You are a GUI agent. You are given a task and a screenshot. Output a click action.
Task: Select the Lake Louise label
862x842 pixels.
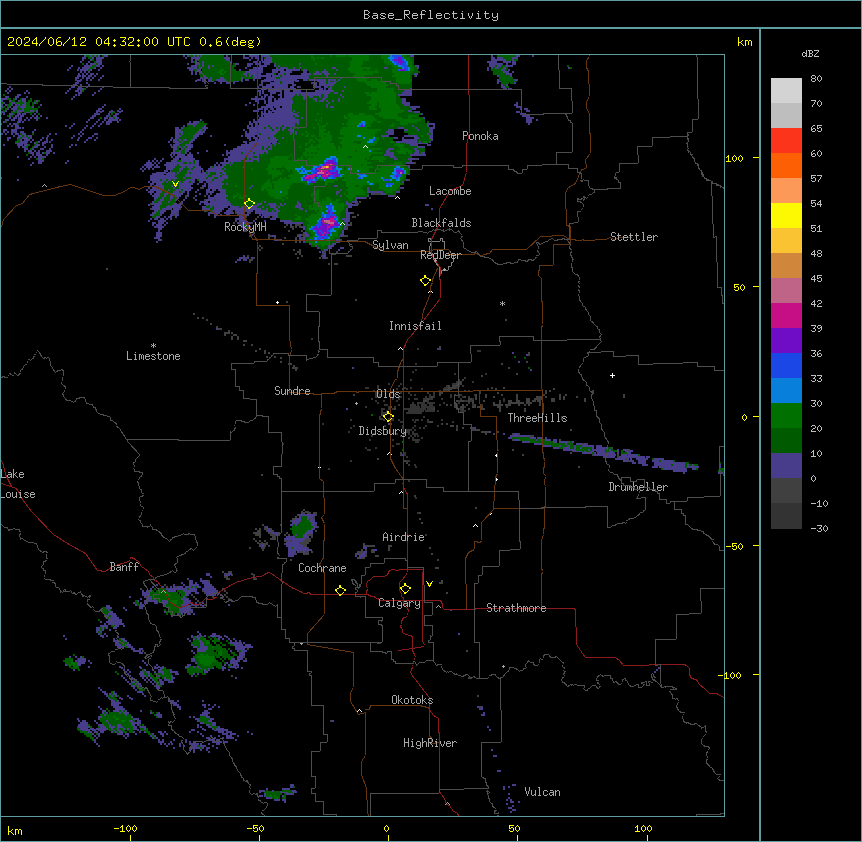point(18,484)
